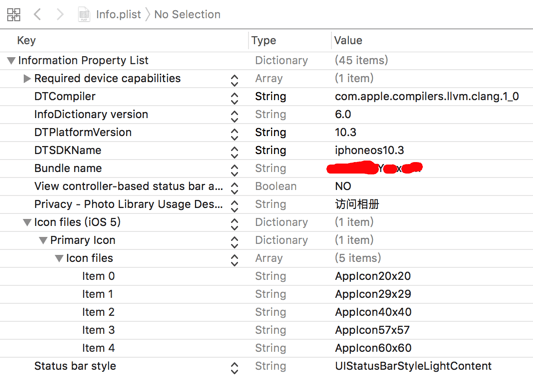Collapse the Primary Icon dictionary
The height and width of the screenshot is (375, 533).
[x=43, y=240]
